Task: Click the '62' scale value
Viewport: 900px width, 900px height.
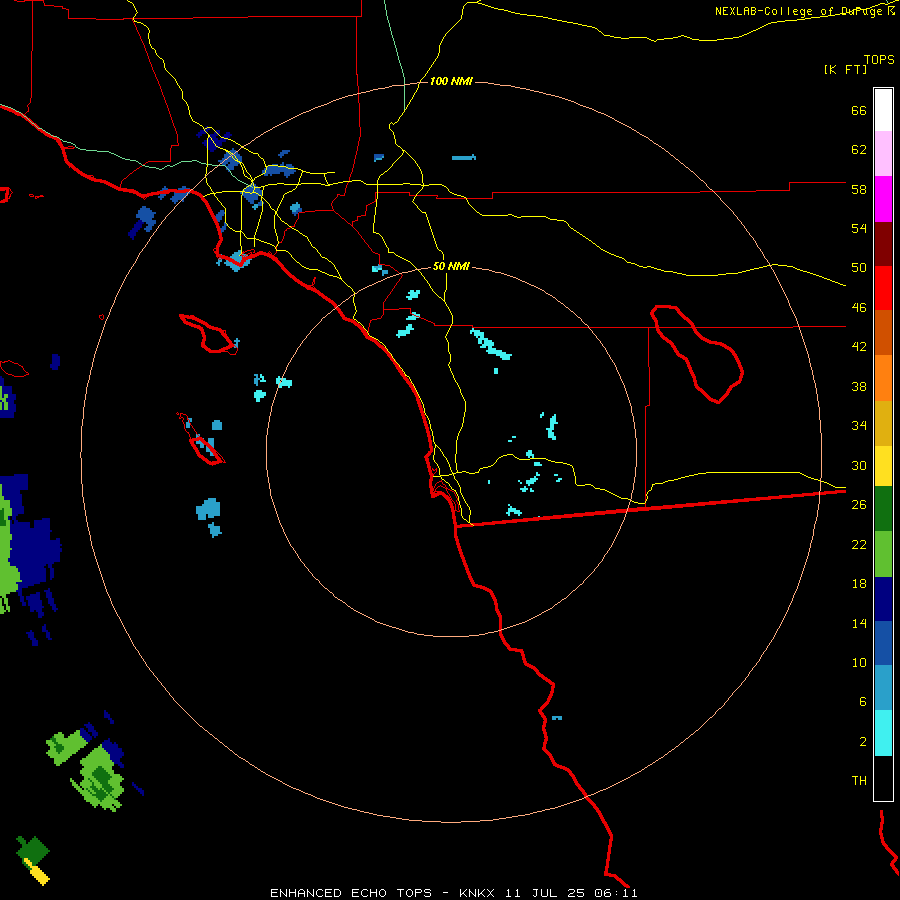Action: (x=859, y=150)
